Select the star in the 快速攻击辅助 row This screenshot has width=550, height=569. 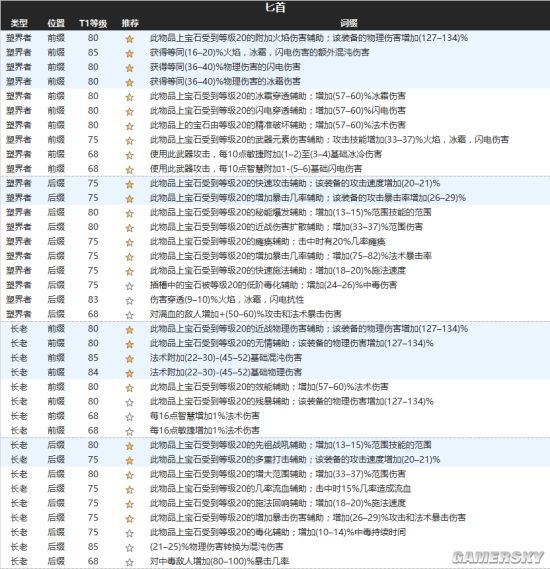(130, 184)
